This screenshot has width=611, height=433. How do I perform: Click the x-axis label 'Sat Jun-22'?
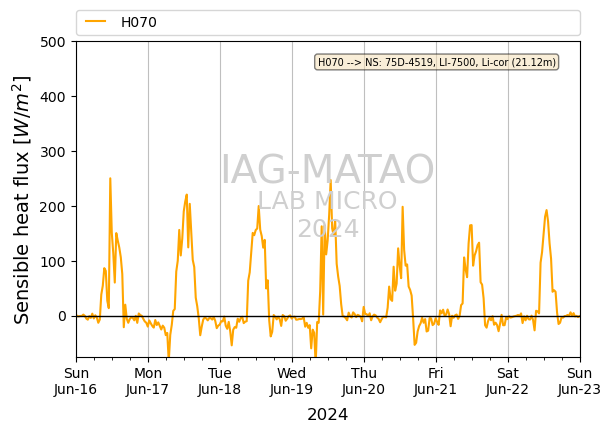507,381
